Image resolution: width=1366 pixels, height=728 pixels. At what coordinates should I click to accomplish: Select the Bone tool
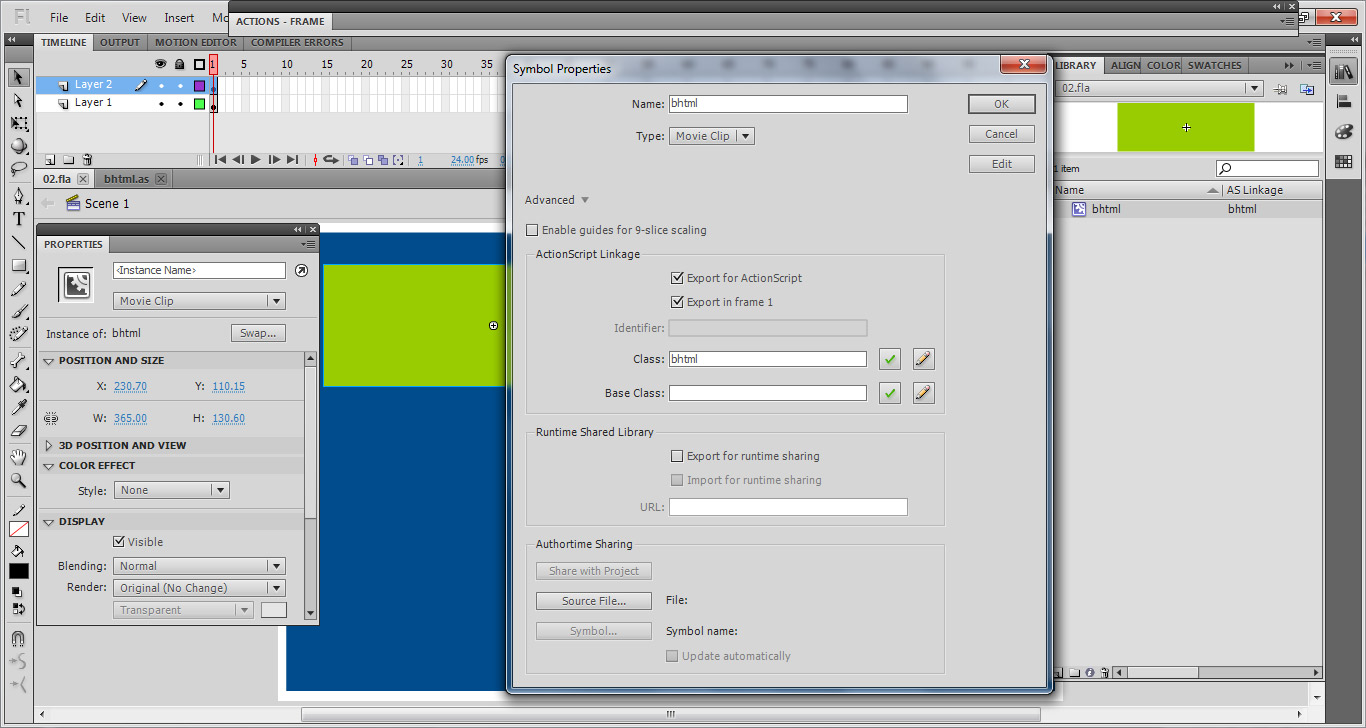click(x=18, y=361)
